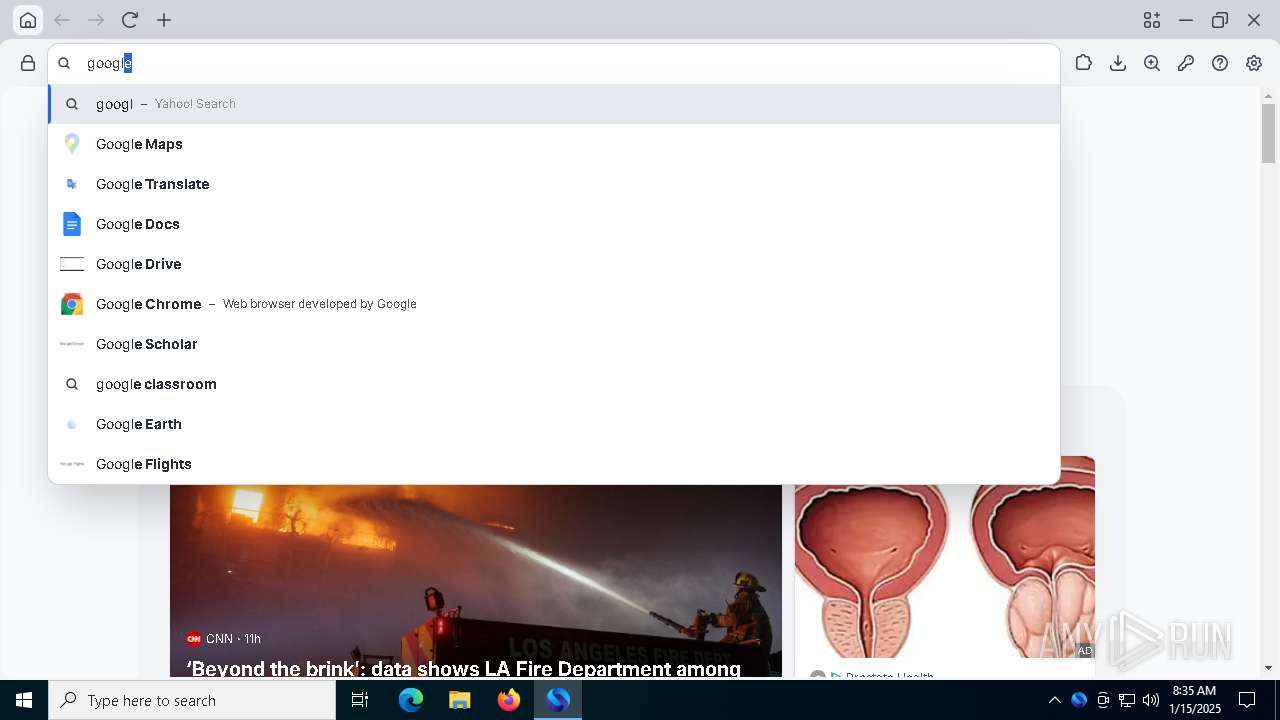The width and height of the screenshot is (1280, 720).
Task: Pick the google classroom suggestion
Action: (554, 384)
